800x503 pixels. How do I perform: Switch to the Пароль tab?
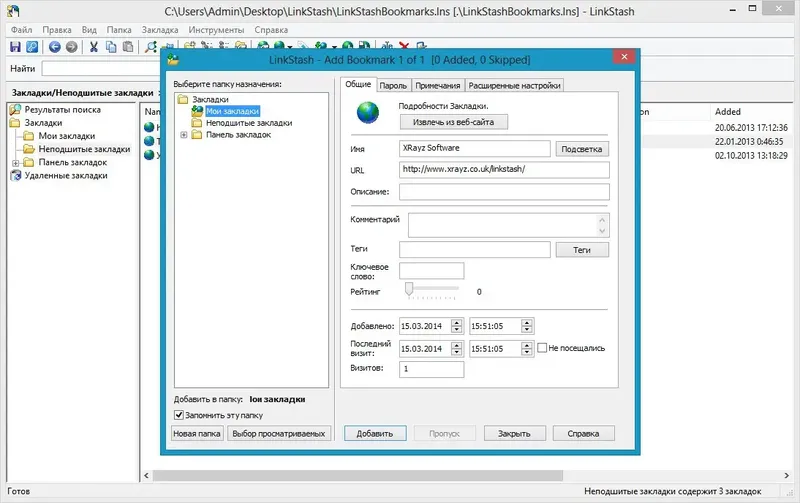coord(393,86)
